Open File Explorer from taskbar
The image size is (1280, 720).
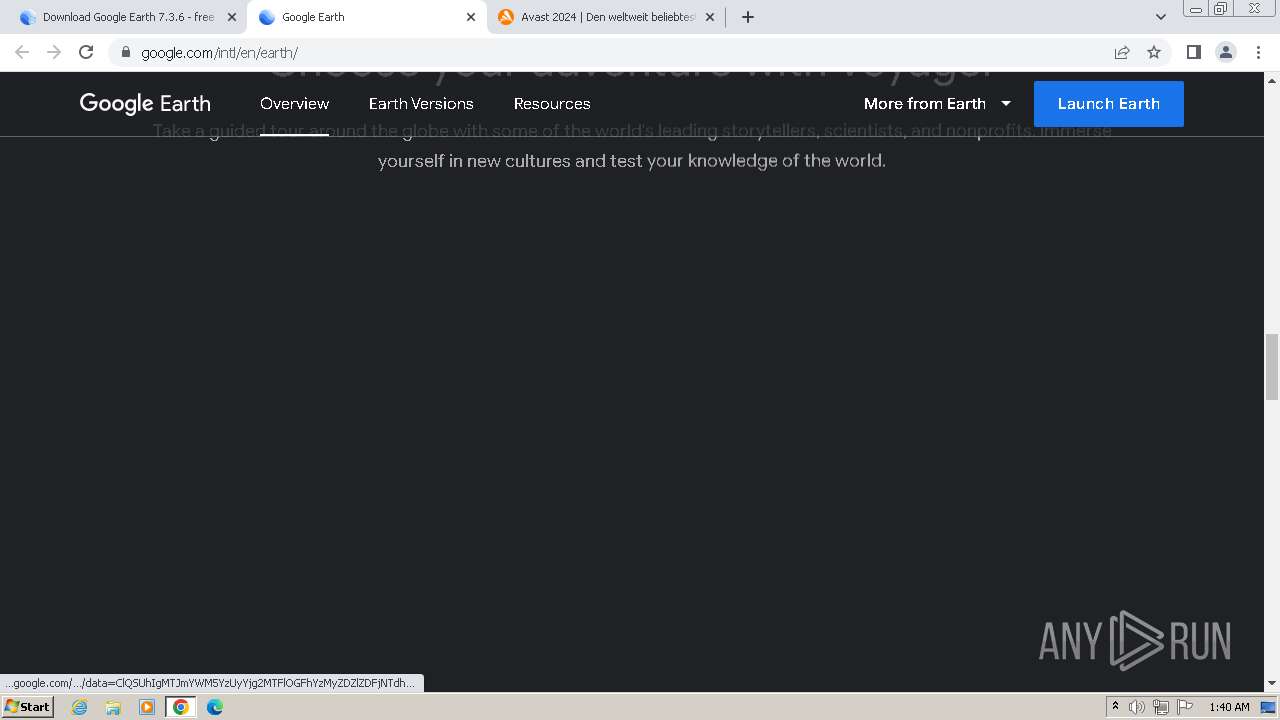coord(113,707)
